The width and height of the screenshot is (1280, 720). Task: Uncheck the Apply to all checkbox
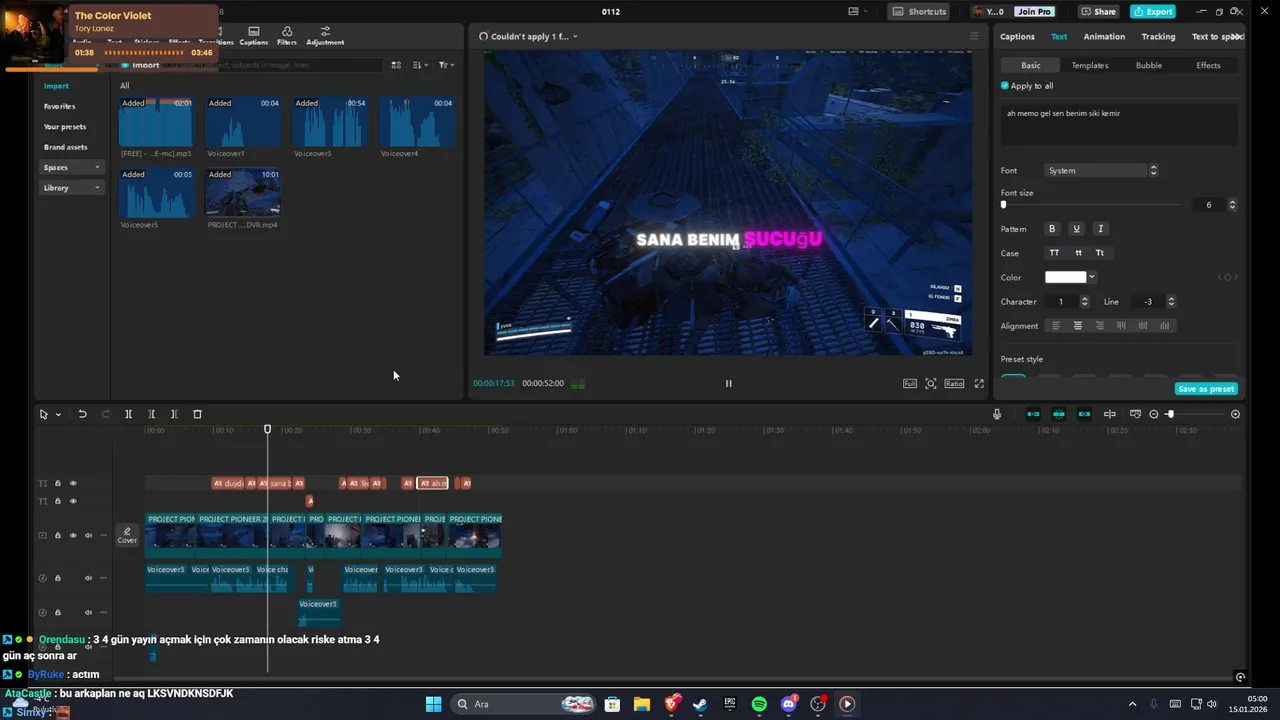pyautogui.click(x=1005, y=86)
